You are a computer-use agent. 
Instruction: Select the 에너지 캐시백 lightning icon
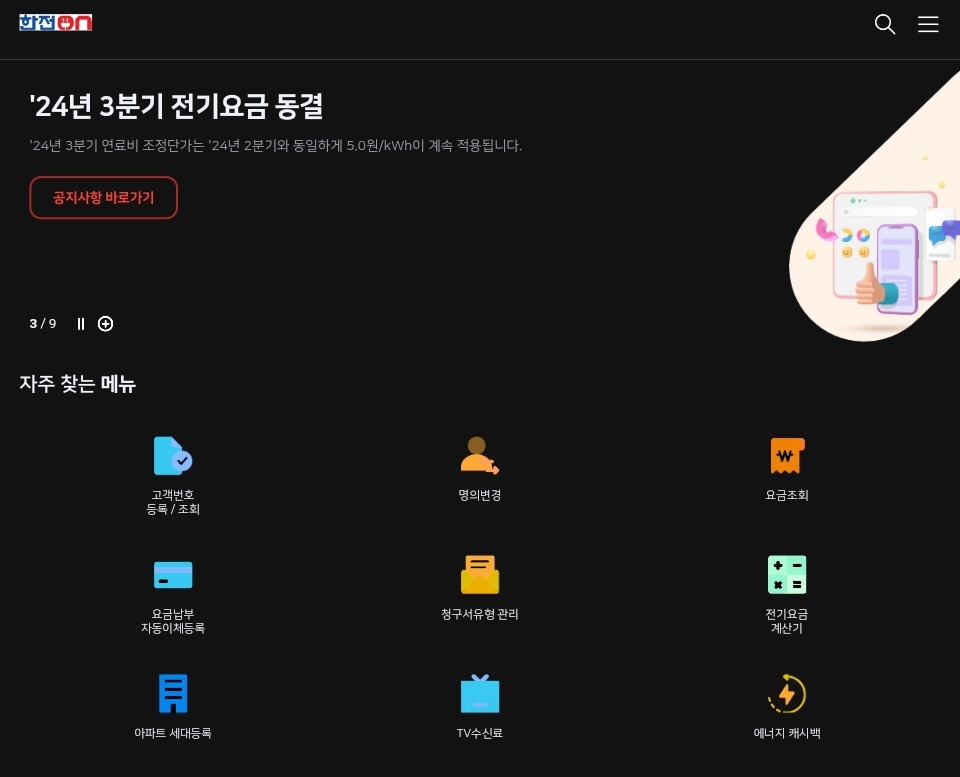pos(787,693)
